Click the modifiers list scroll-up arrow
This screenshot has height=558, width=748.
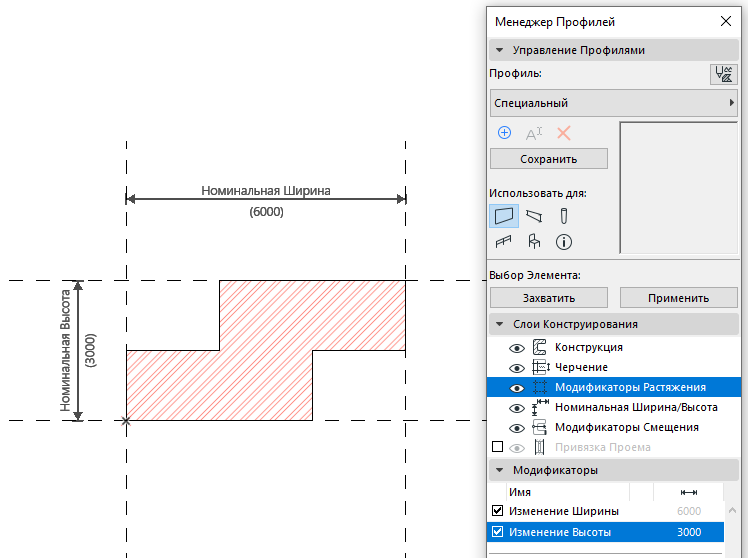732,510
